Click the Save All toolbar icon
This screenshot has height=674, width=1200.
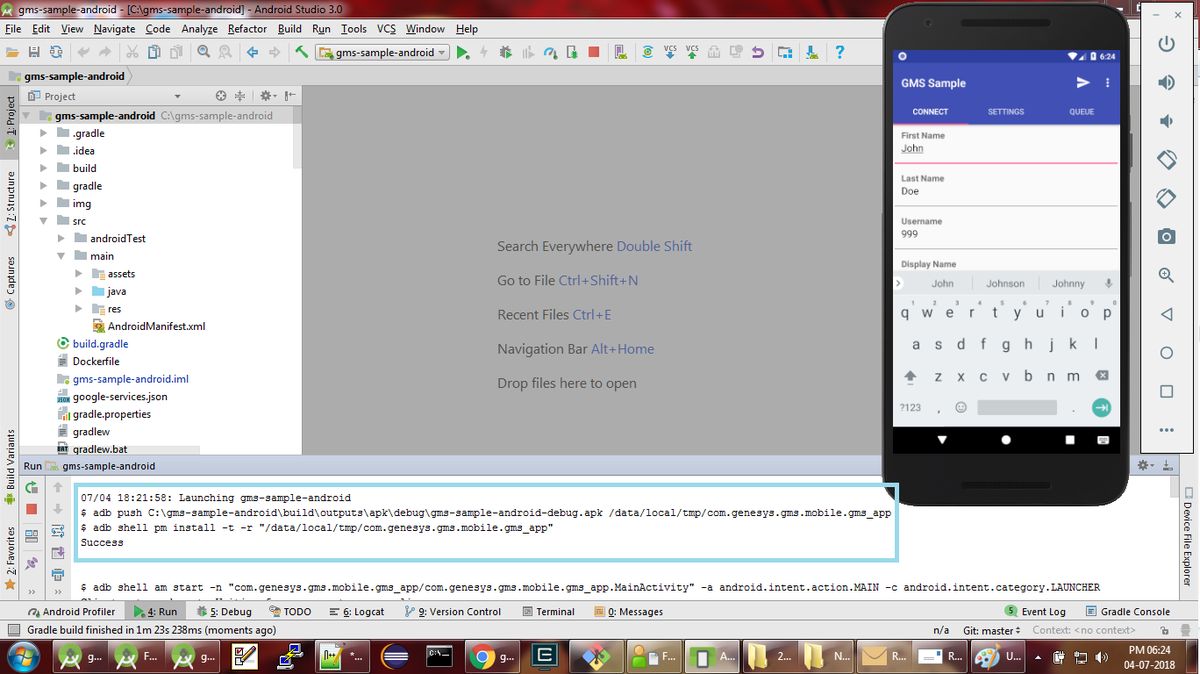35,52
